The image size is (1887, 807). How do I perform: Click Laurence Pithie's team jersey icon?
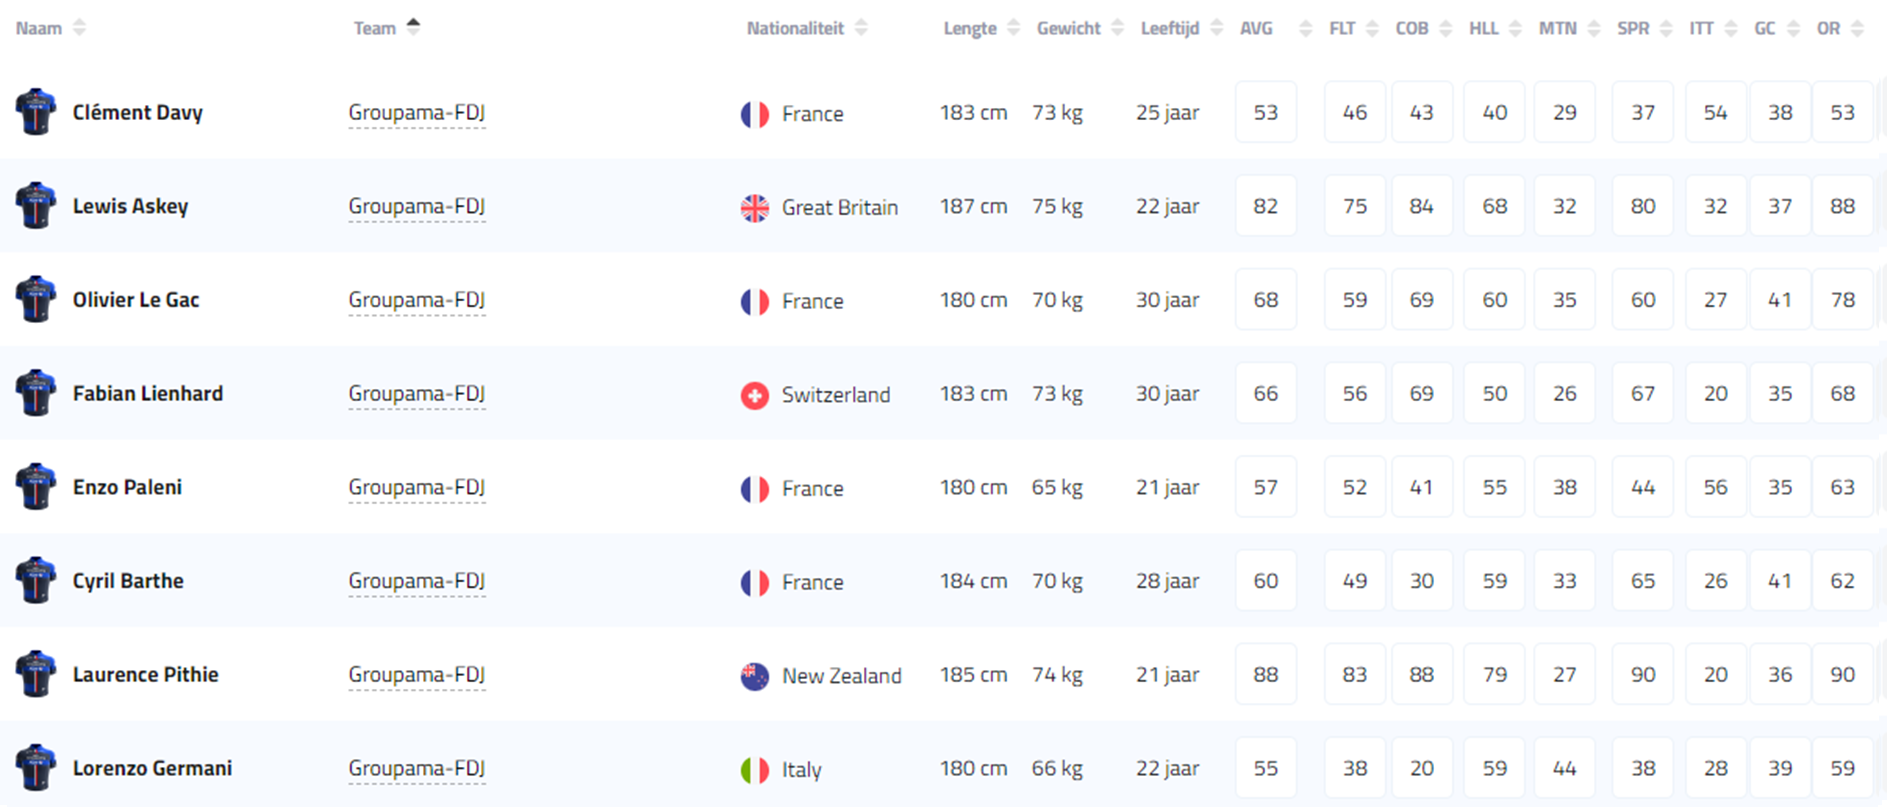coord(35,674)
